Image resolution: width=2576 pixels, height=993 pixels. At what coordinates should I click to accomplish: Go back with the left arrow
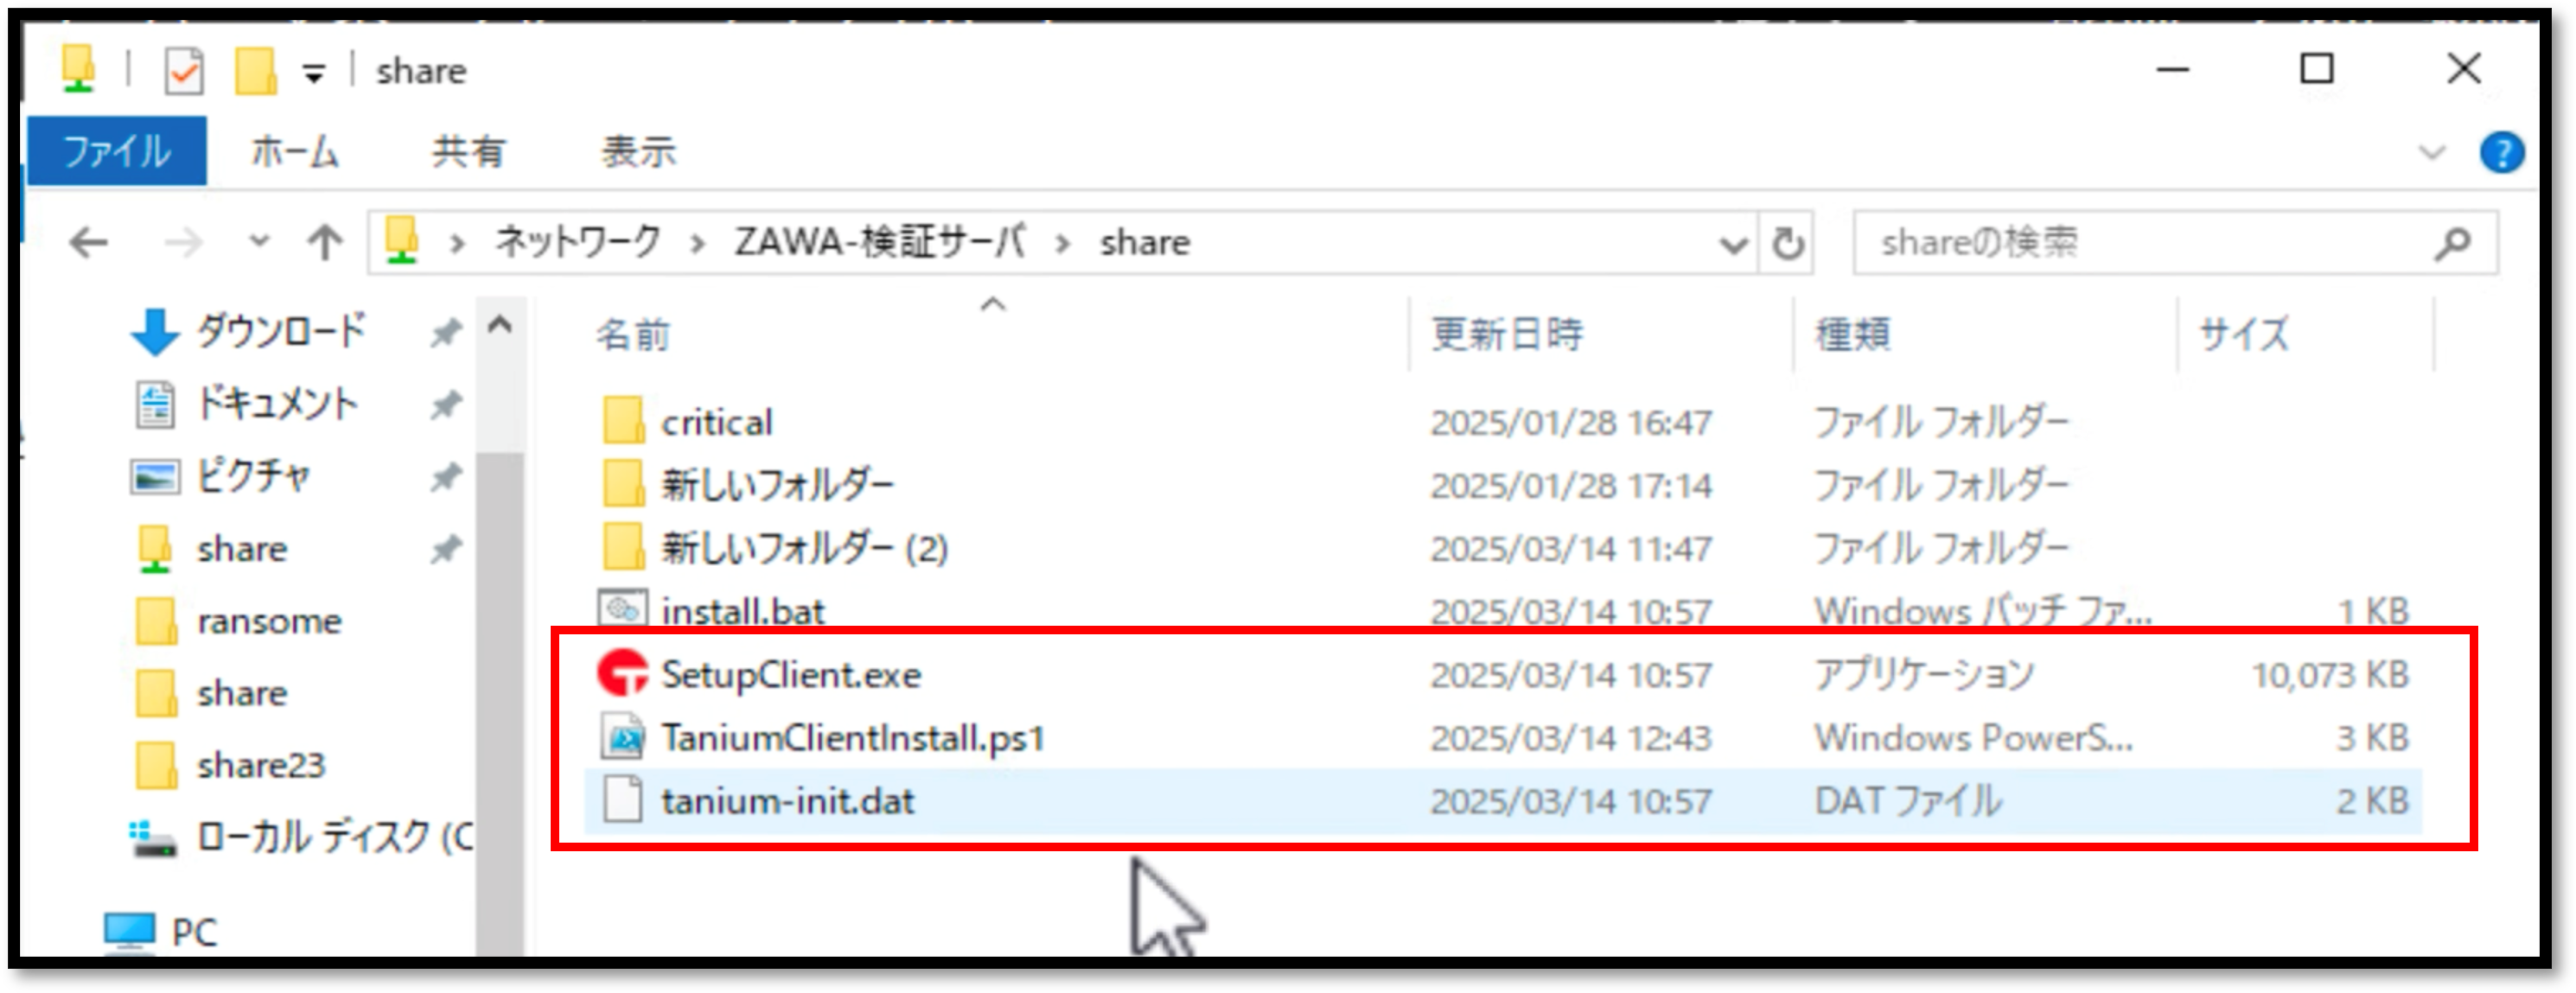point(89,242)
